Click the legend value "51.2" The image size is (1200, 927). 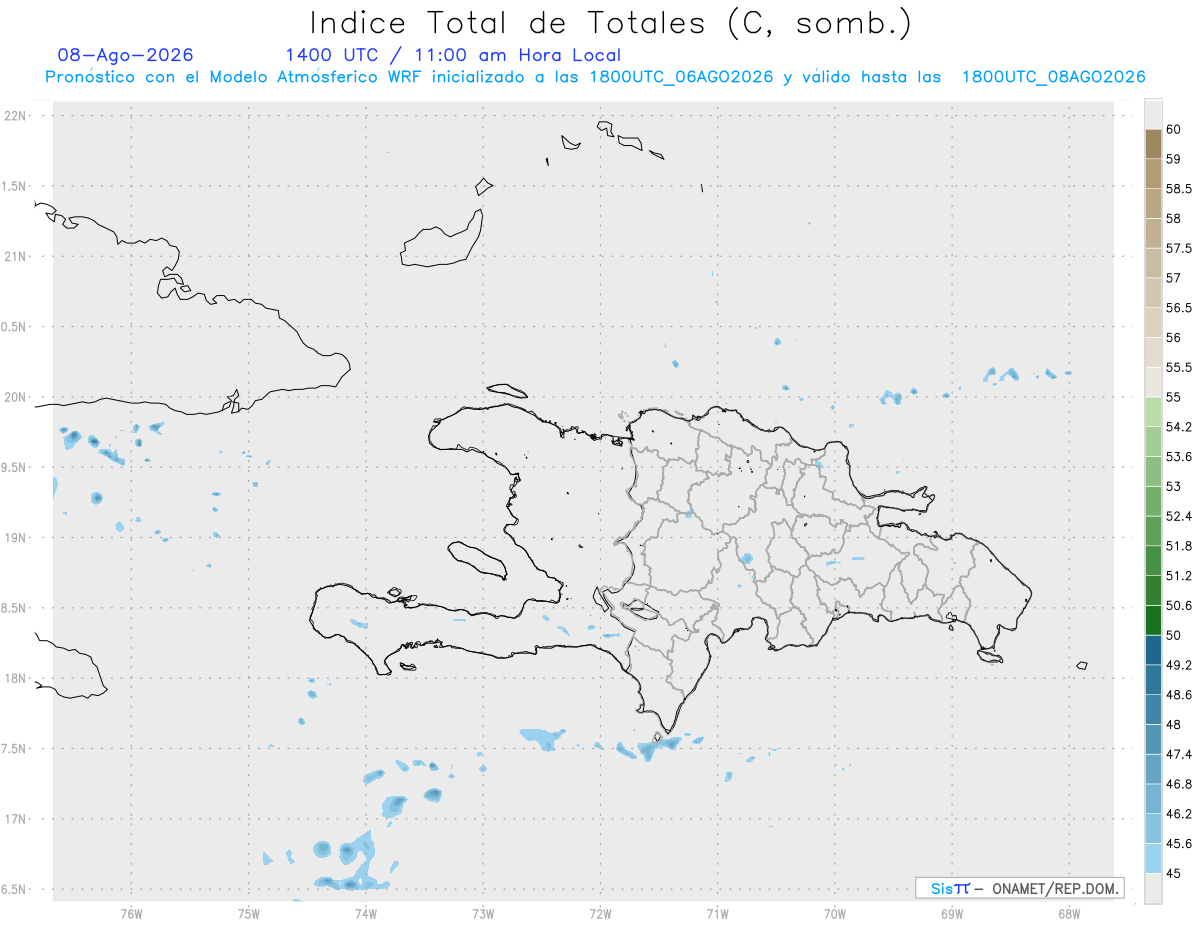(x=1178, y=576)
